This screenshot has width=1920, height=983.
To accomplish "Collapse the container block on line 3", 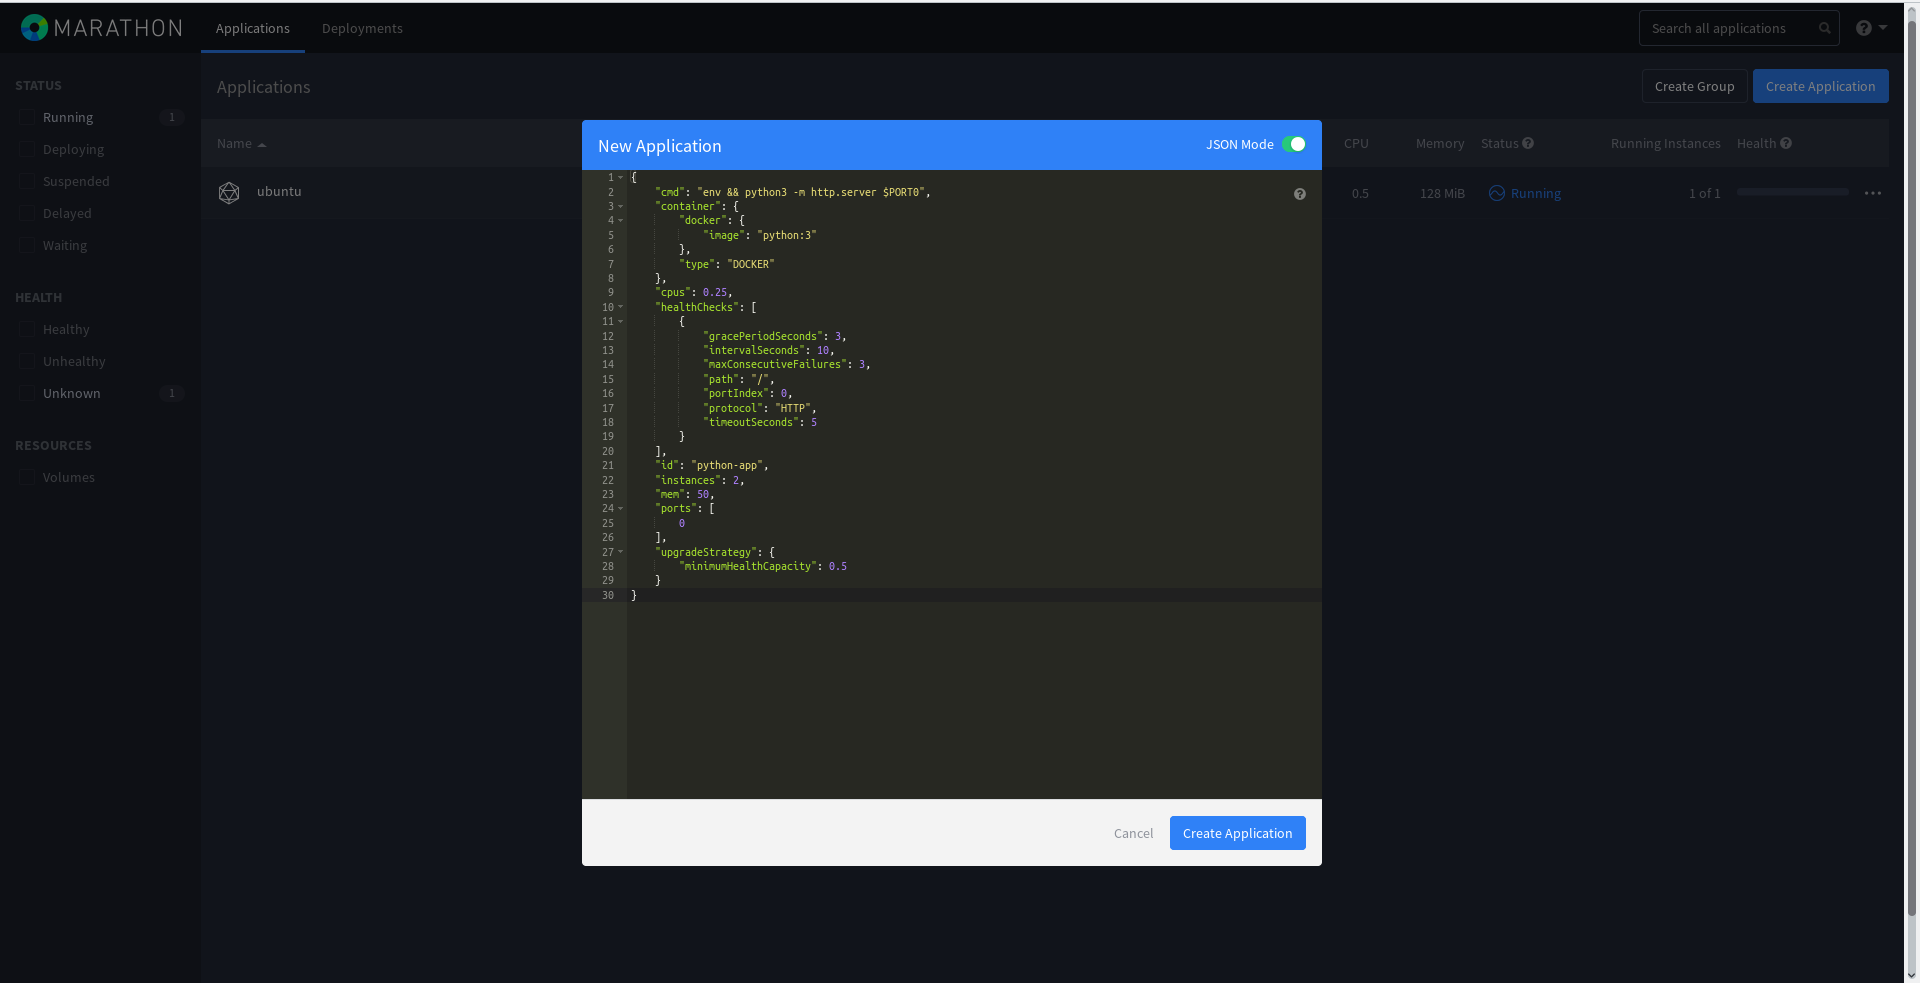I will (x=621, y=207).
